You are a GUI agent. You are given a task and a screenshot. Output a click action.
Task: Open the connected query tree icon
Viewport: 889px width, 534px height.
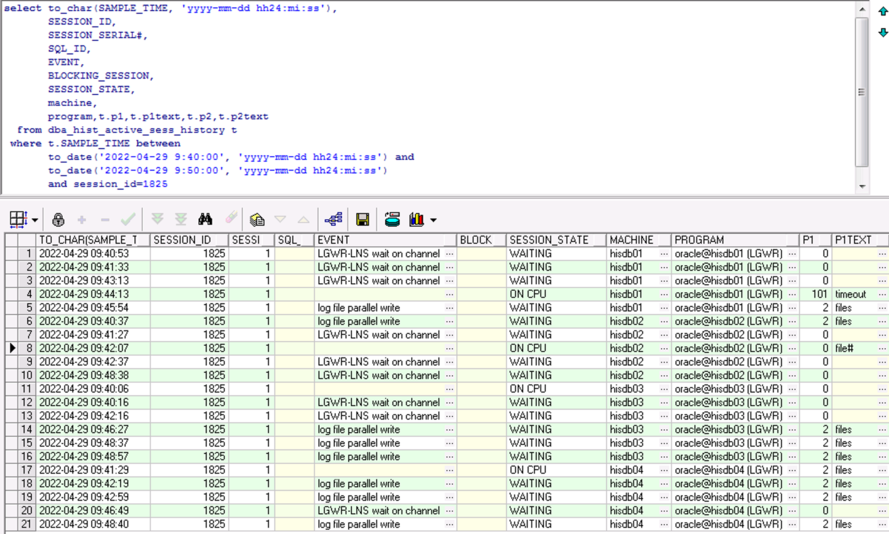click(x=333, y=219)
